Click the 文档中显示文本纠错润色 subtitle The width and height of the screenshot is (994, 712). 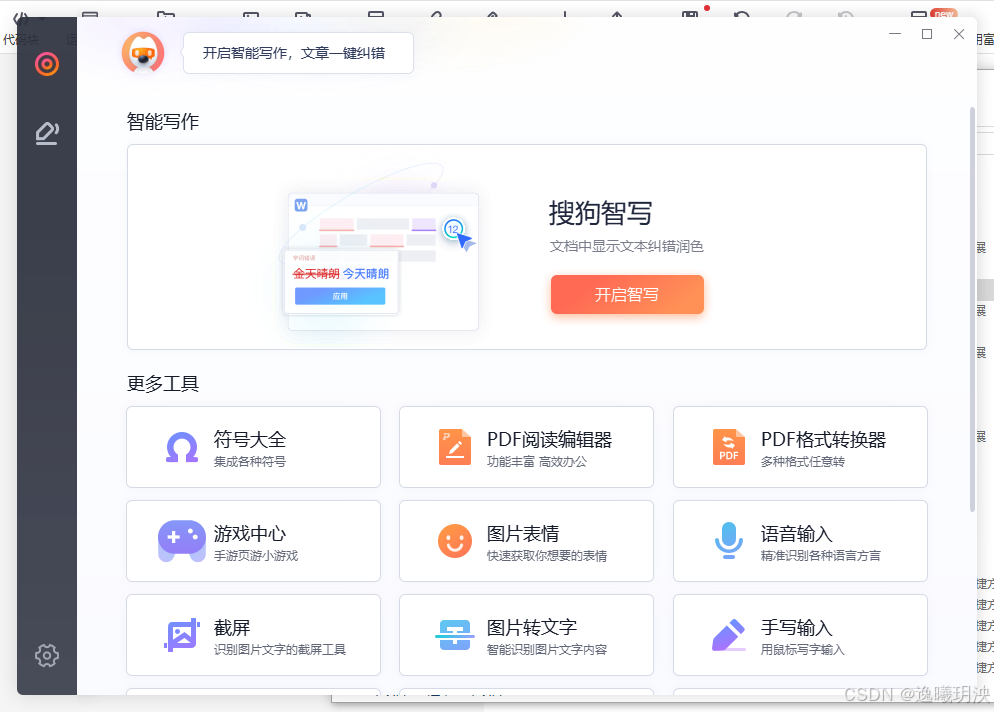click(x=627, y=246)
